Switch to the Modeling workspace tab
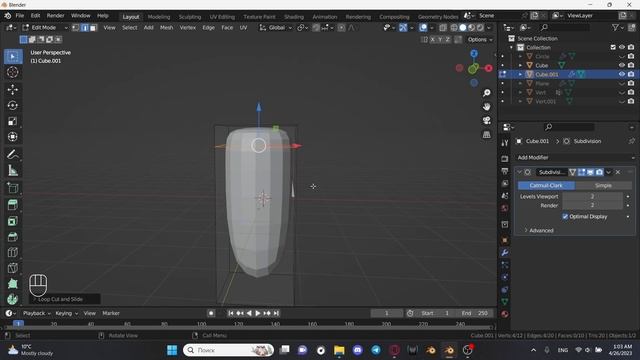This screenshot has width=640, height=360. (159, 17)
